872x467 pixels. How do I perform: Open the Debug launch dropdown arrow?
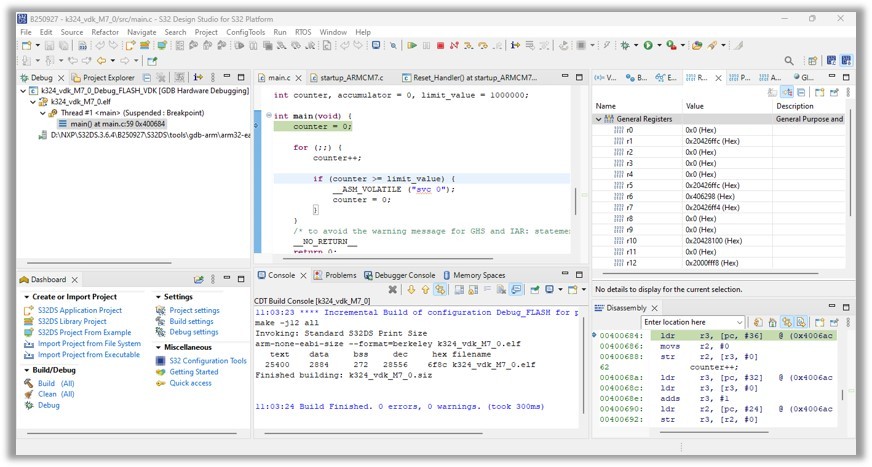(636, 46)
